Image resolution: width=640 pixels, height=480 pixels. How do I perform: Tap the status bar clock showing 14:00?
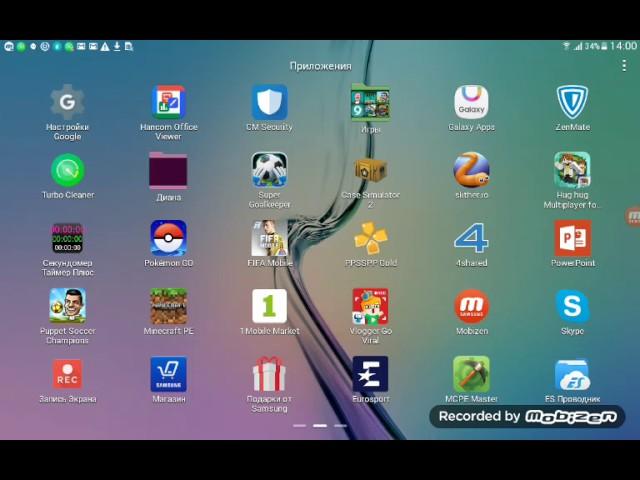pyautogui.click(x=623, y=46)
